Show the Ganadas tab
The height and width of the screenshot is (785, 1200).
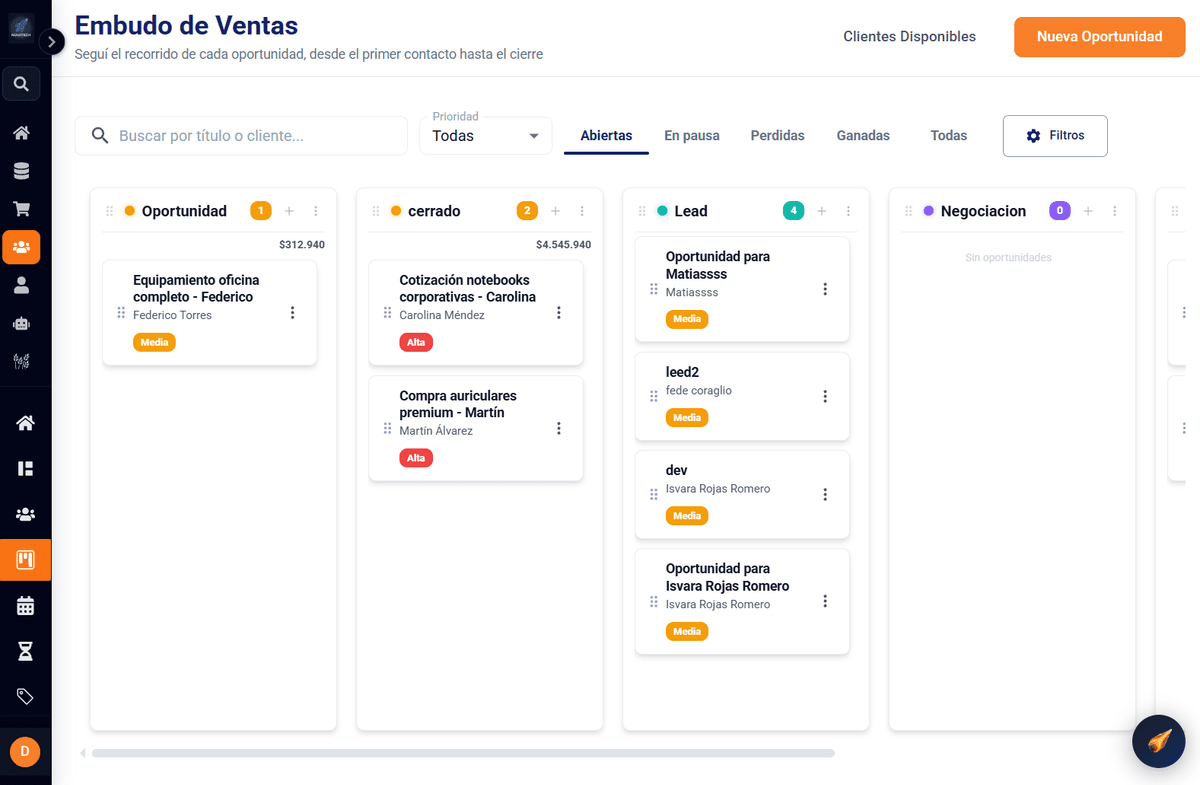[863, 136]
